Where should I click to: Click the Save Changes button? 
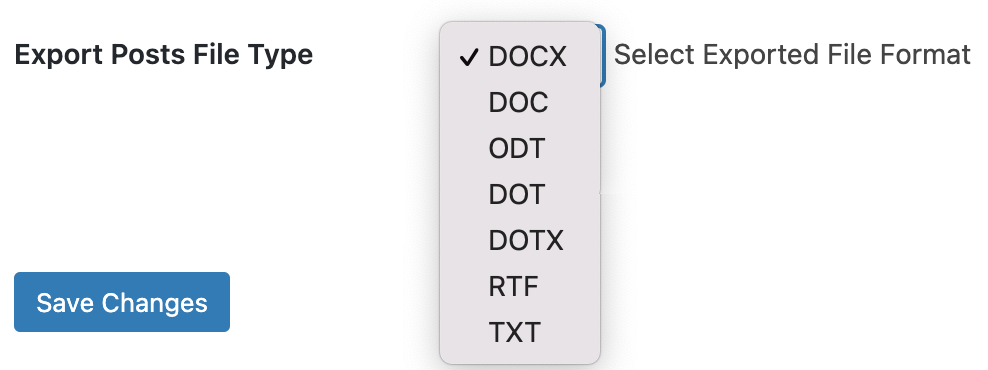(x=122, y=302)
